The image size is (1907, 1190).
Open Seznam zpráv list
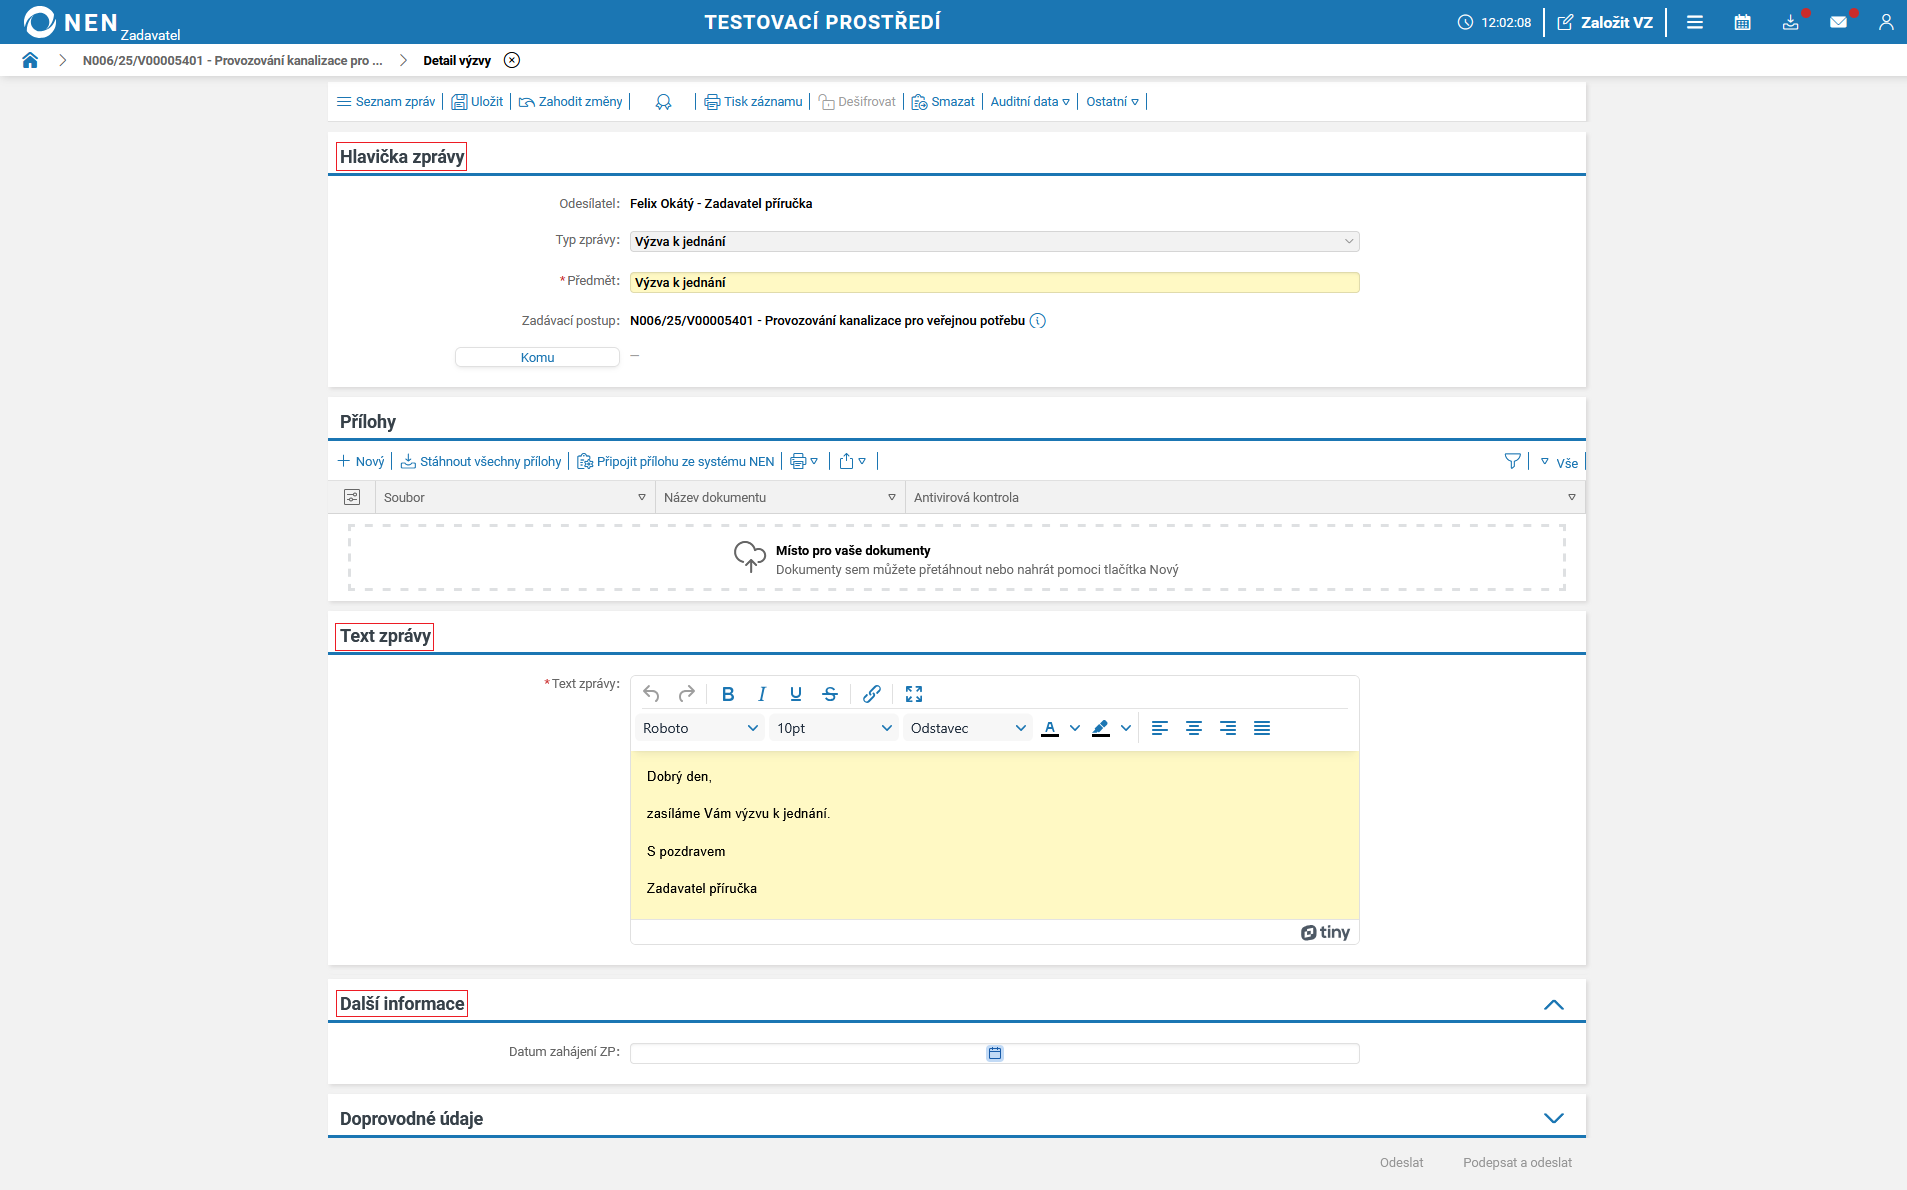[x=386, y=102]
